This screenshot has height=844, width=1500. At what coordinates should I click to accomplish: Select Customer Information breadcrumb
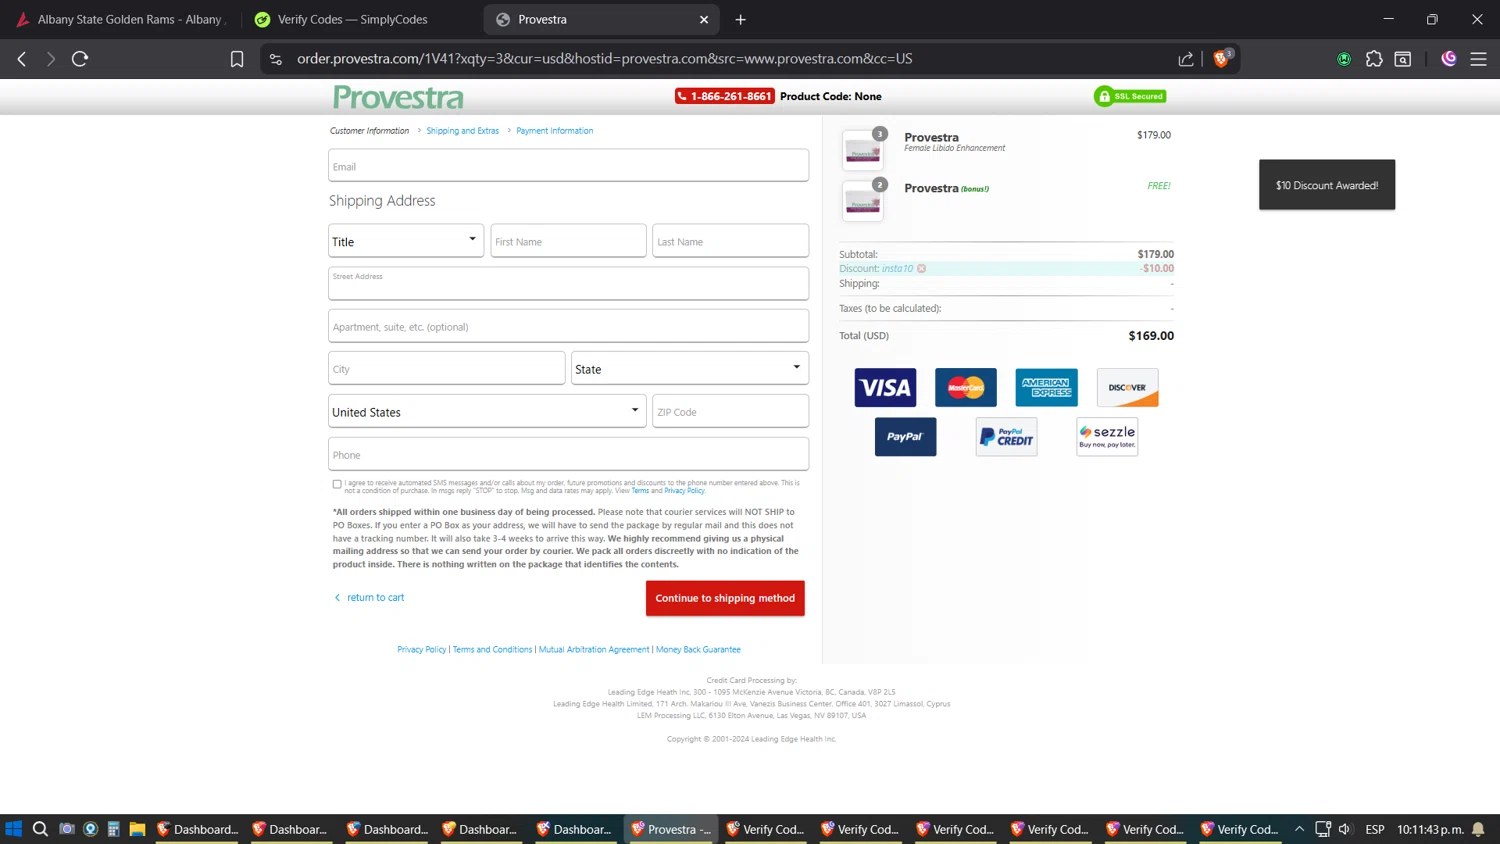coord(369,131)
